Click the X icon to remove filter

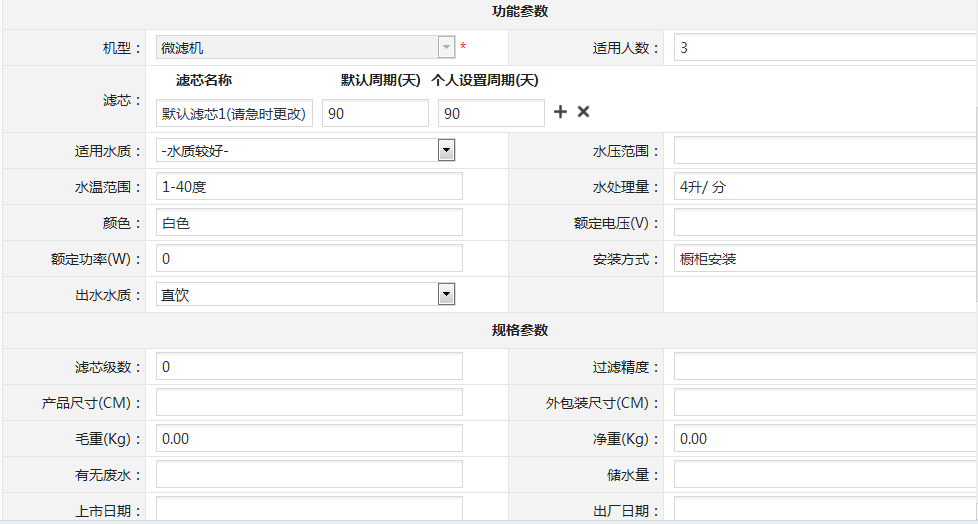584,112
